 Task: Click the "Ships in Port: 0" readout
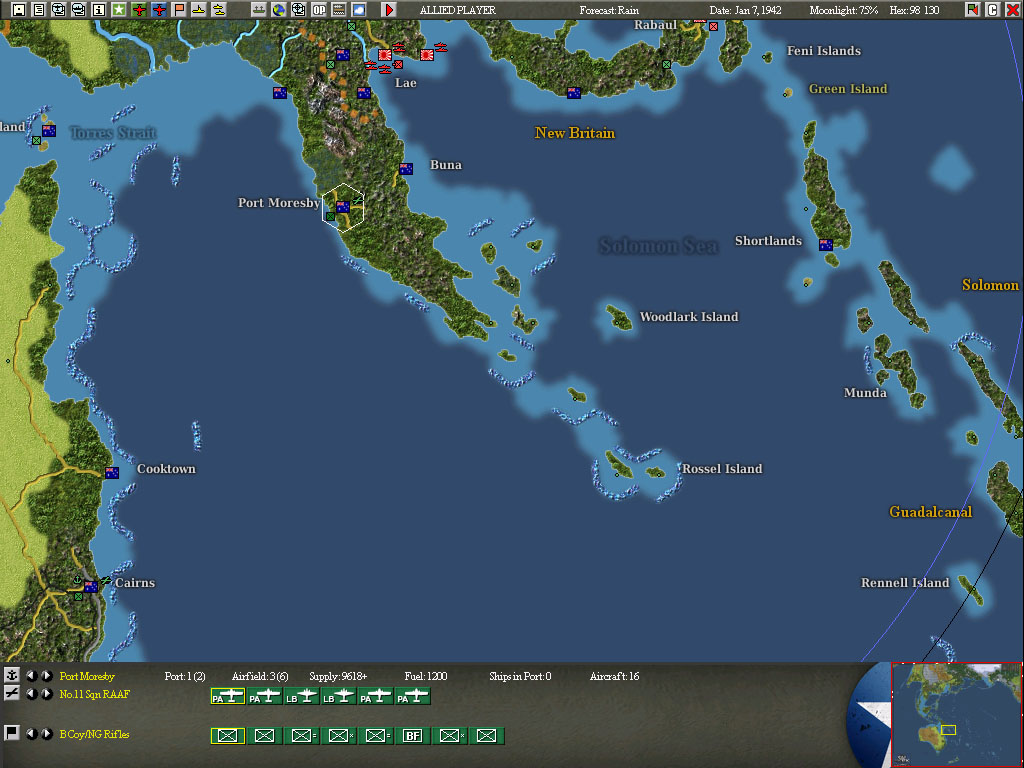(520, 676)
